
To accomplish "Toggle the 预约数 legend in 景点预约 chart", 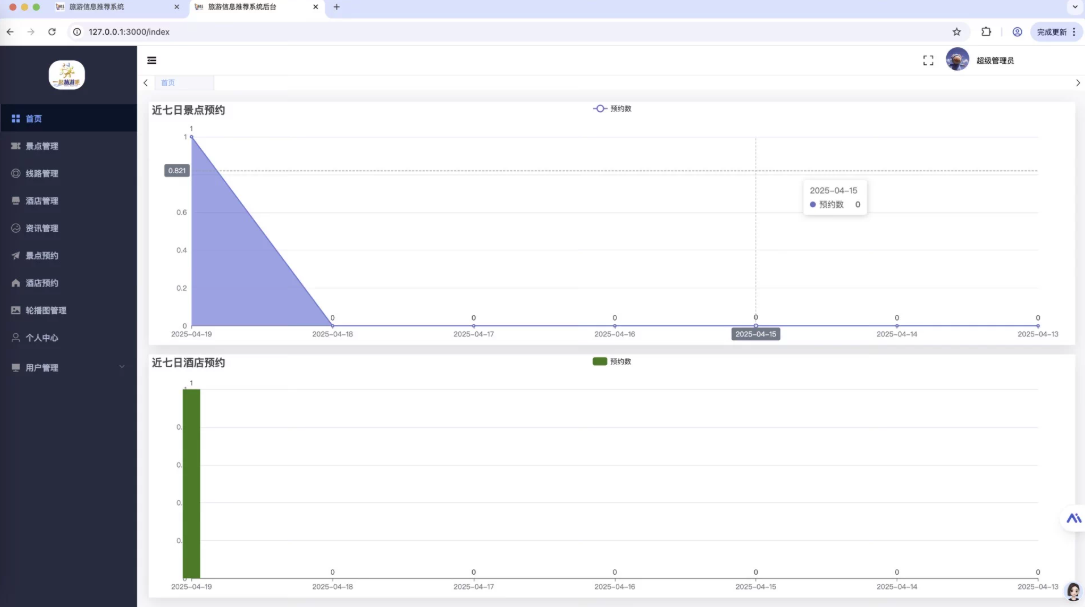I will point(612,109).
